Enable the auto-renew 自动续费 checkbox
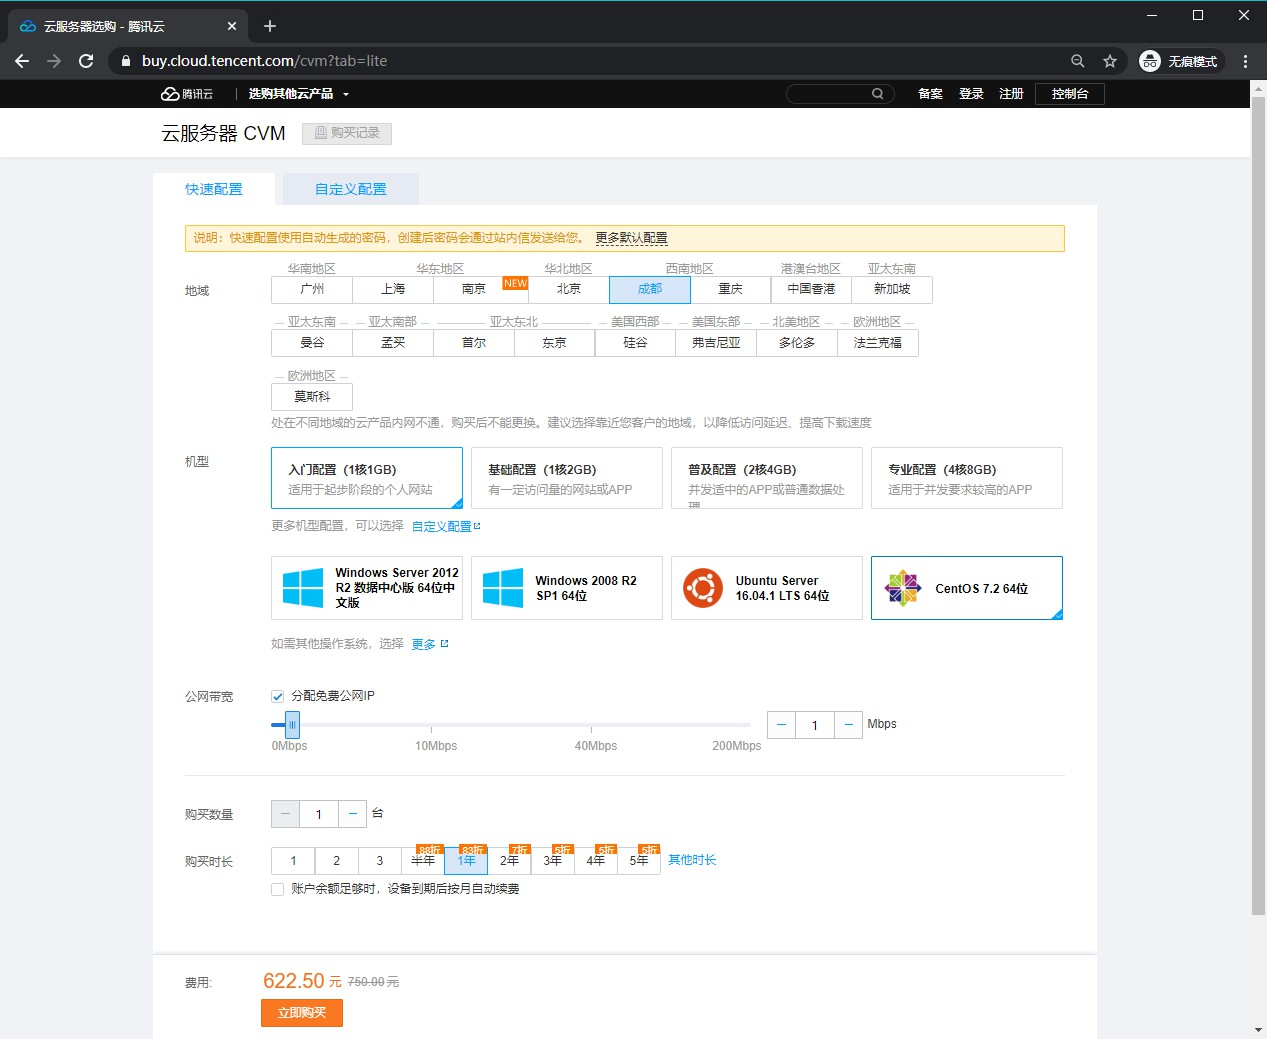 pos(278,889)
